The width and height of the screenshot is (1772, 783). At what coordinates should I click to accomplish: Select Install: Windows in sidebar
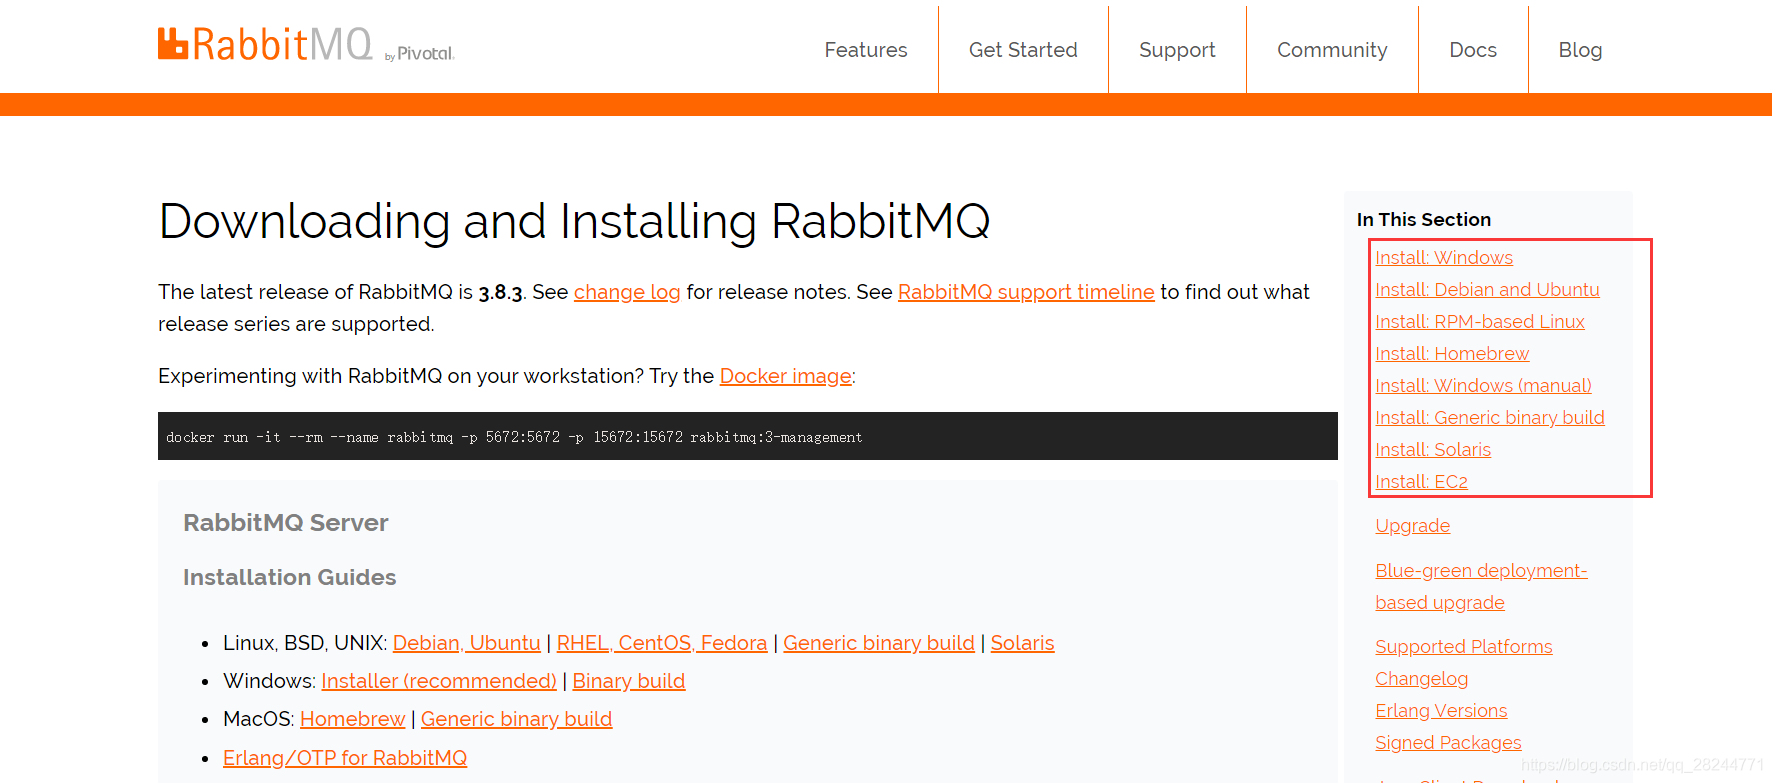(x=1444, y=258)
